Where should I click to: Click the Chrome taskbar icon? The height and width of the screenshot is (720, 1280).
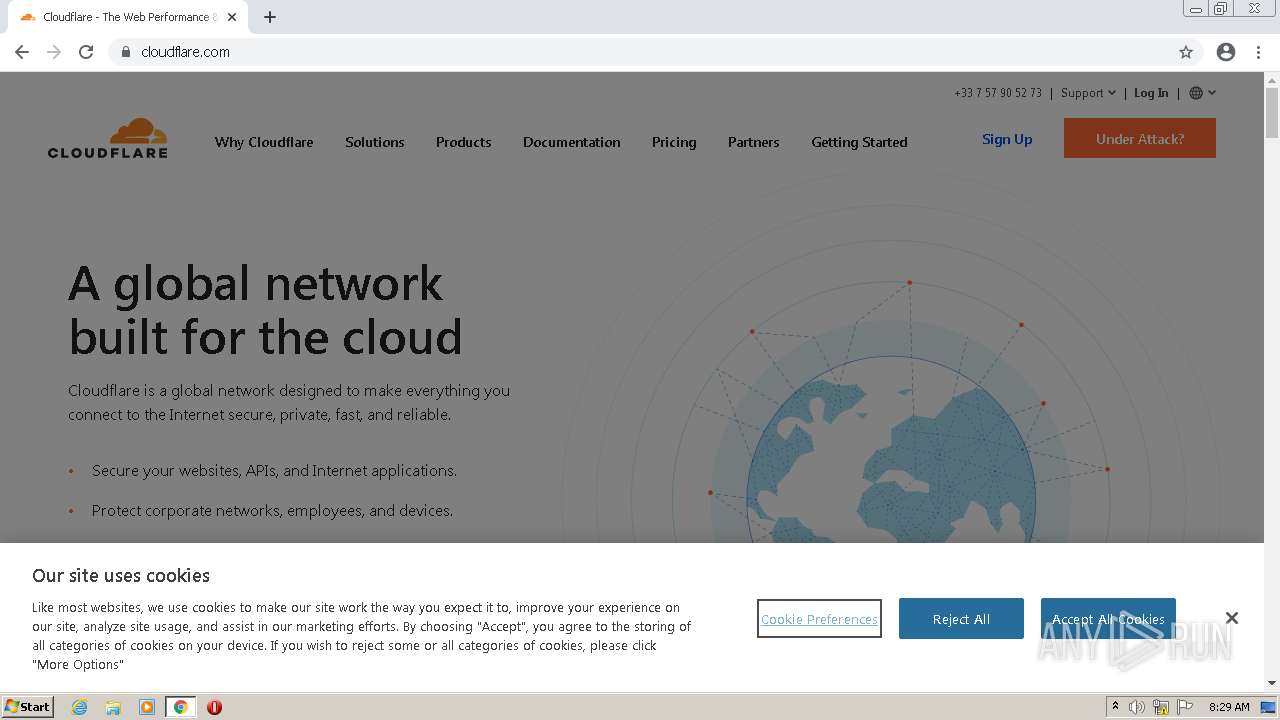pos(181,707)
